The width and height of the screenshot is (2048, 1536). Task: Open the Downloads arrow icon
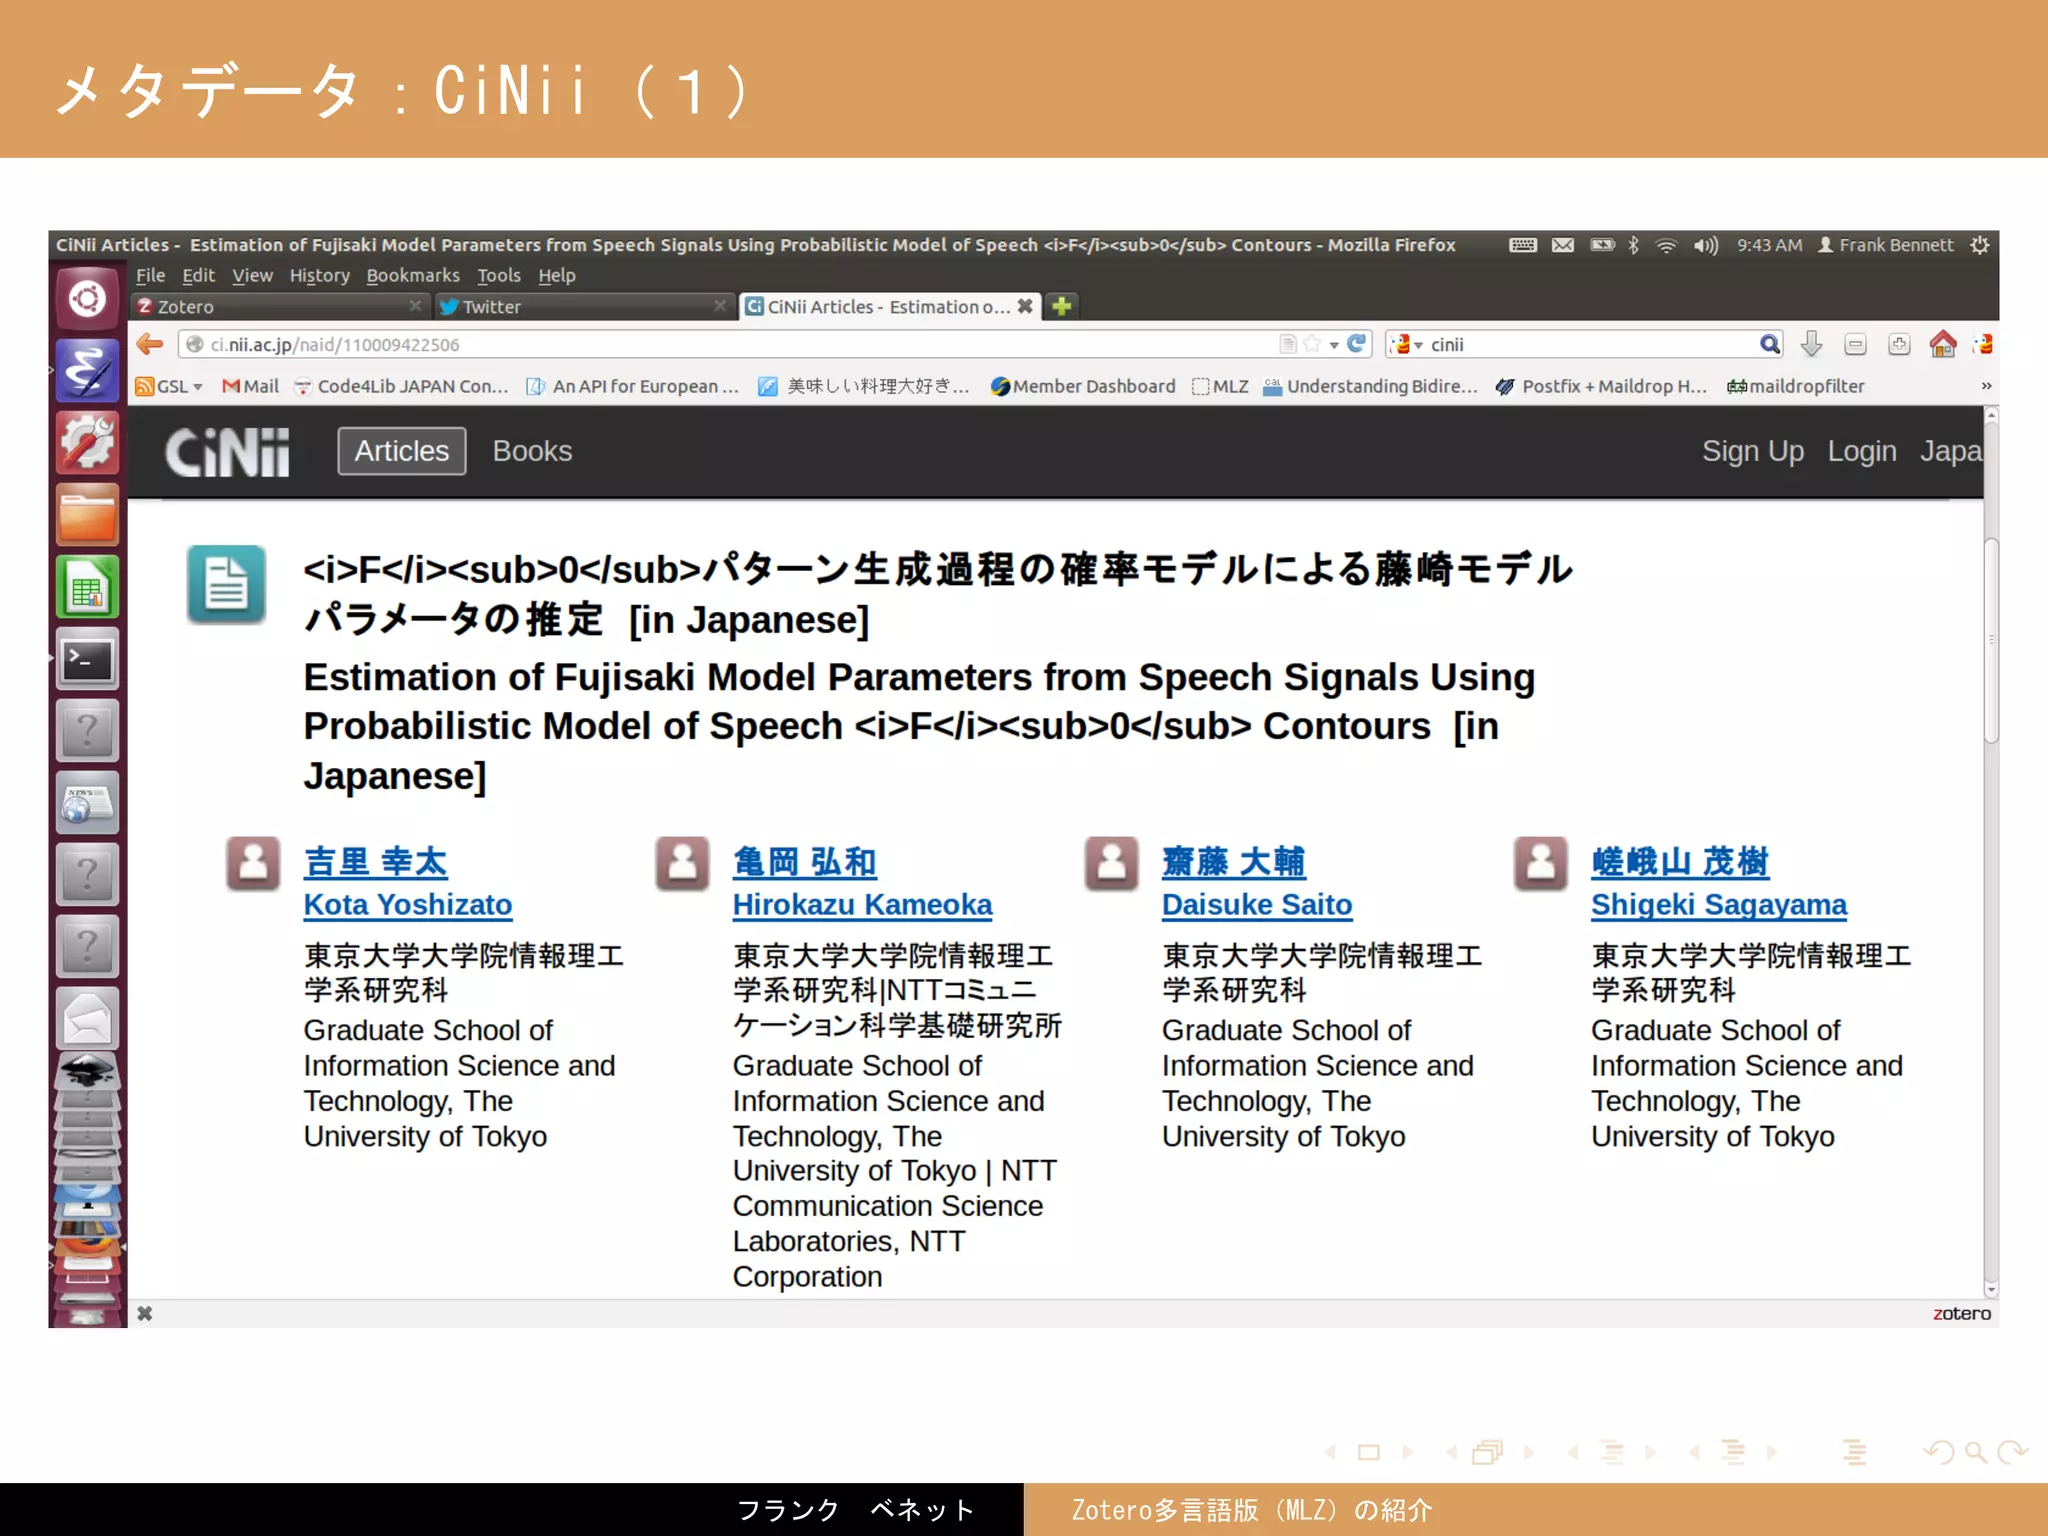click(1811, 344)
